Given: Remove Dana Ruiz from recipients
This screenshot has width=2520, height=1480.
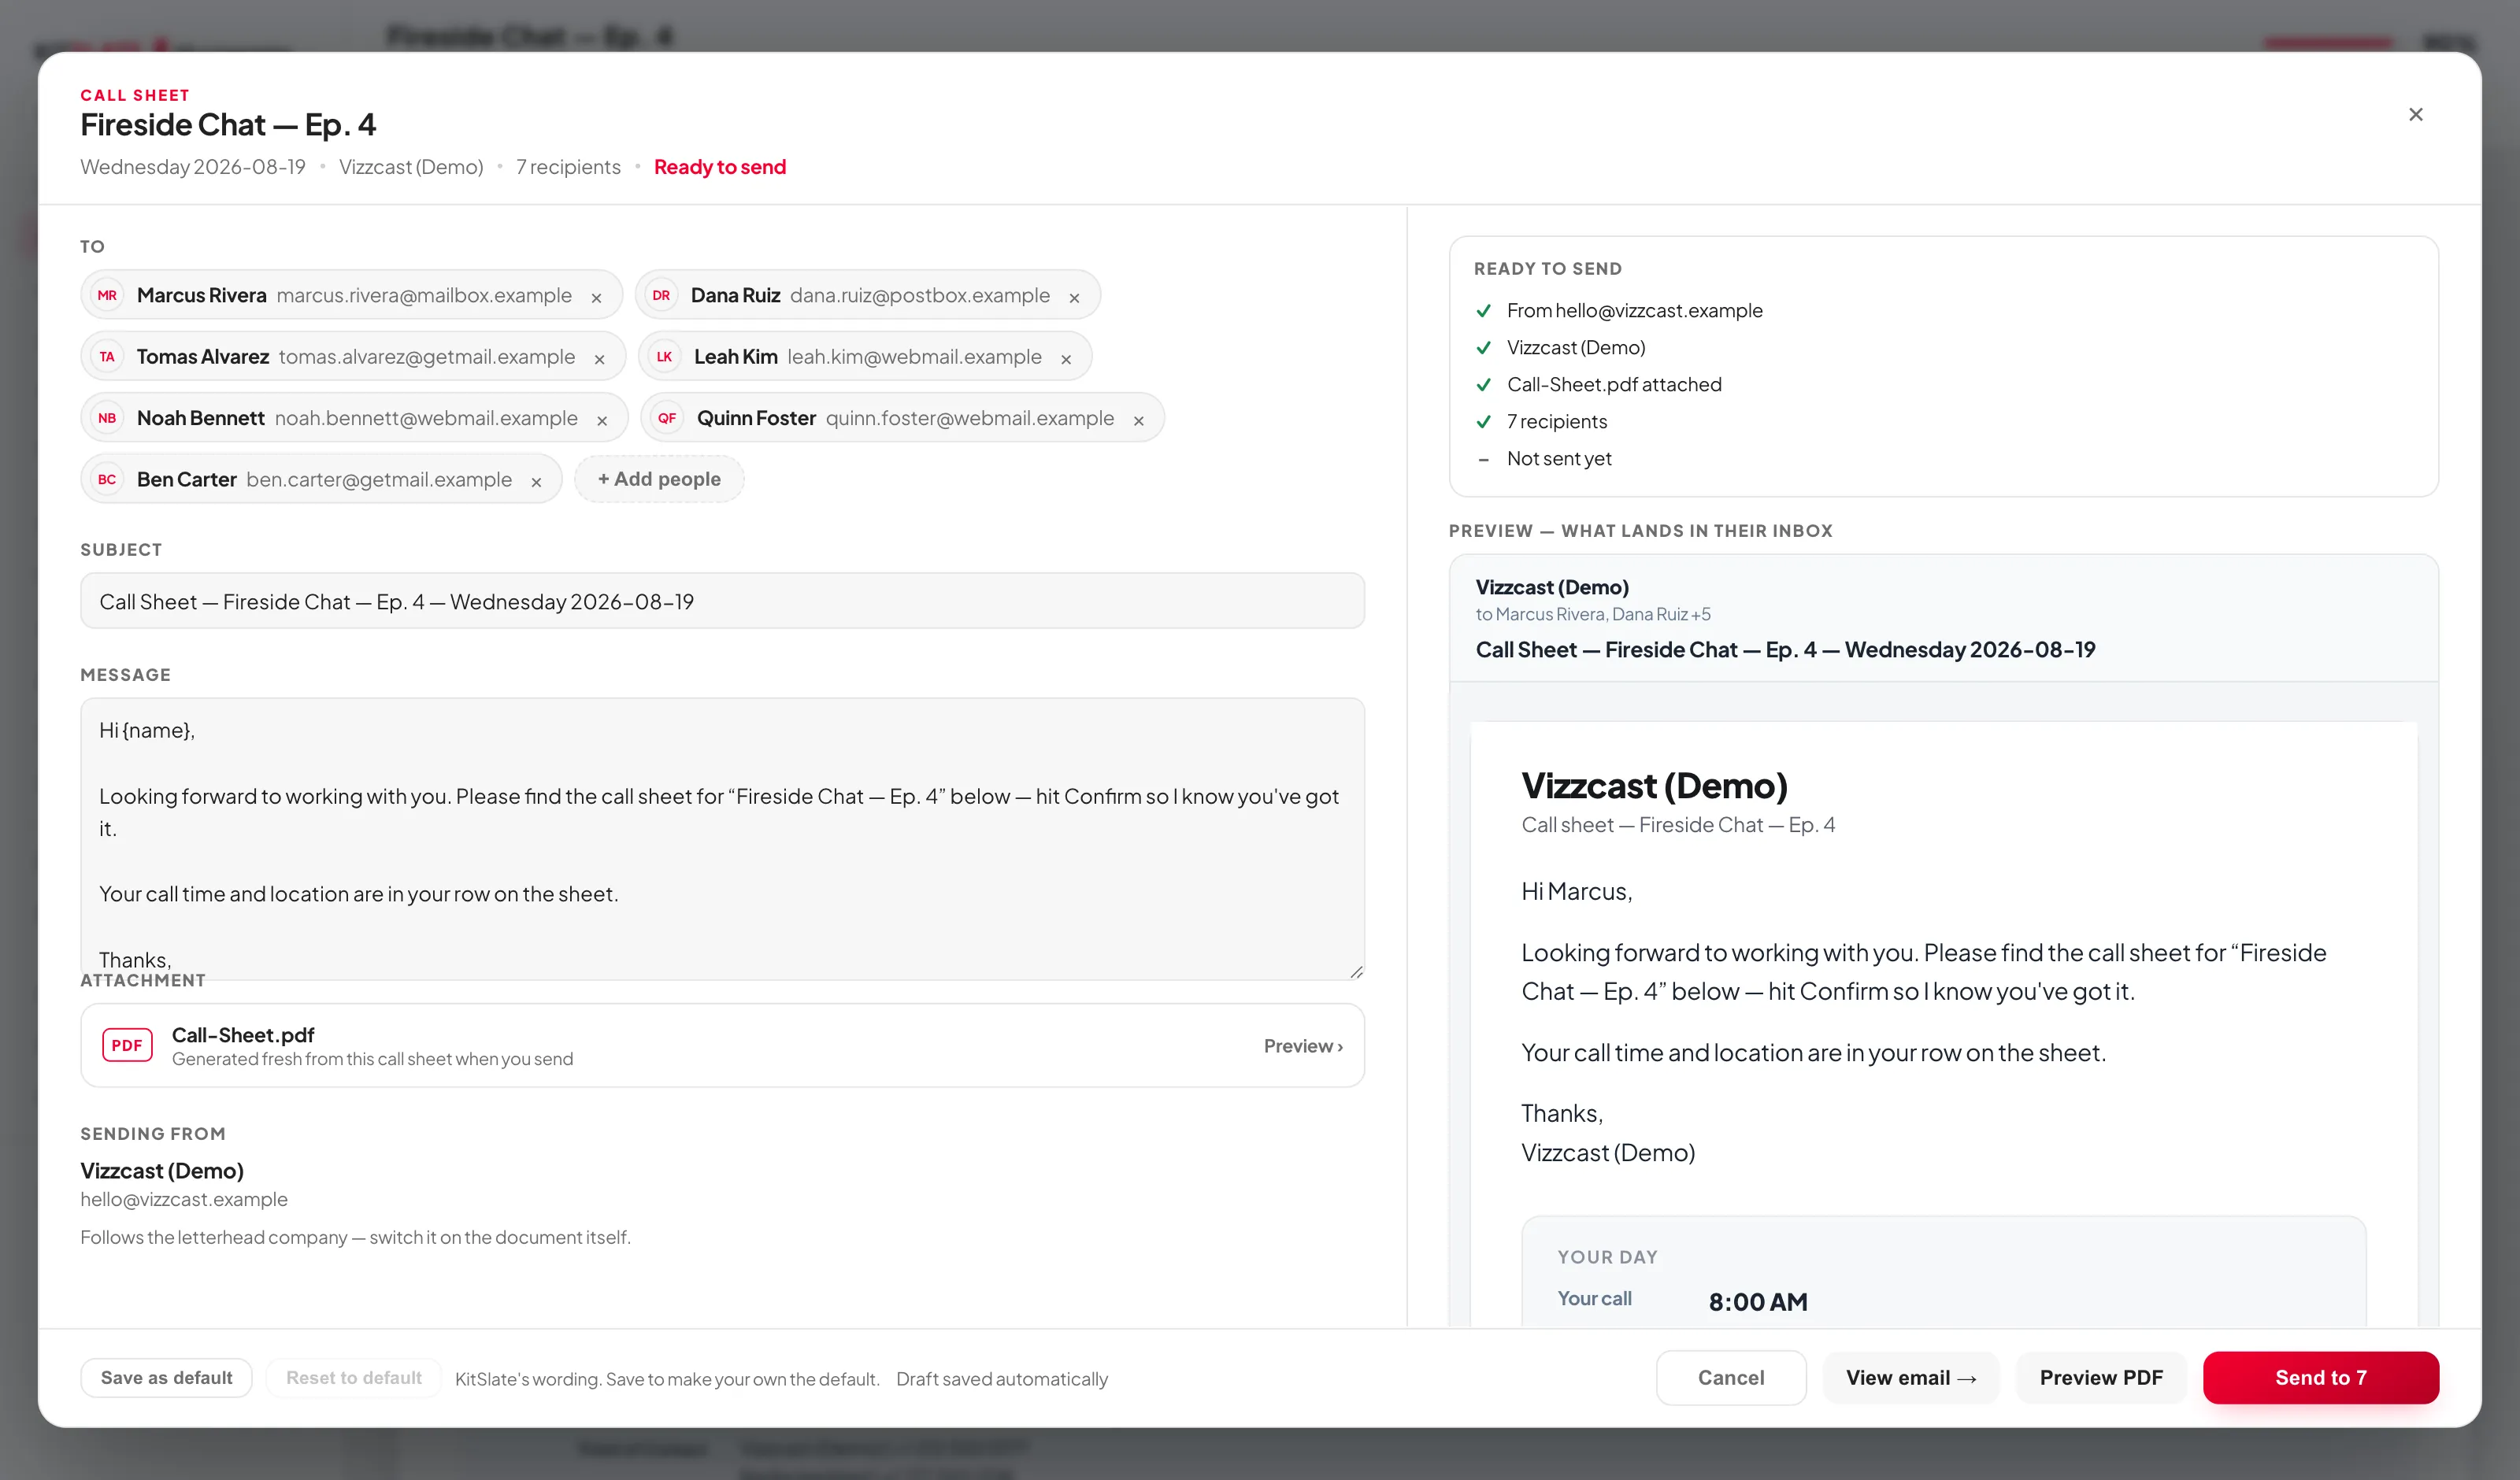Looking at the screenshot, I should click(x=1074, y=298).
